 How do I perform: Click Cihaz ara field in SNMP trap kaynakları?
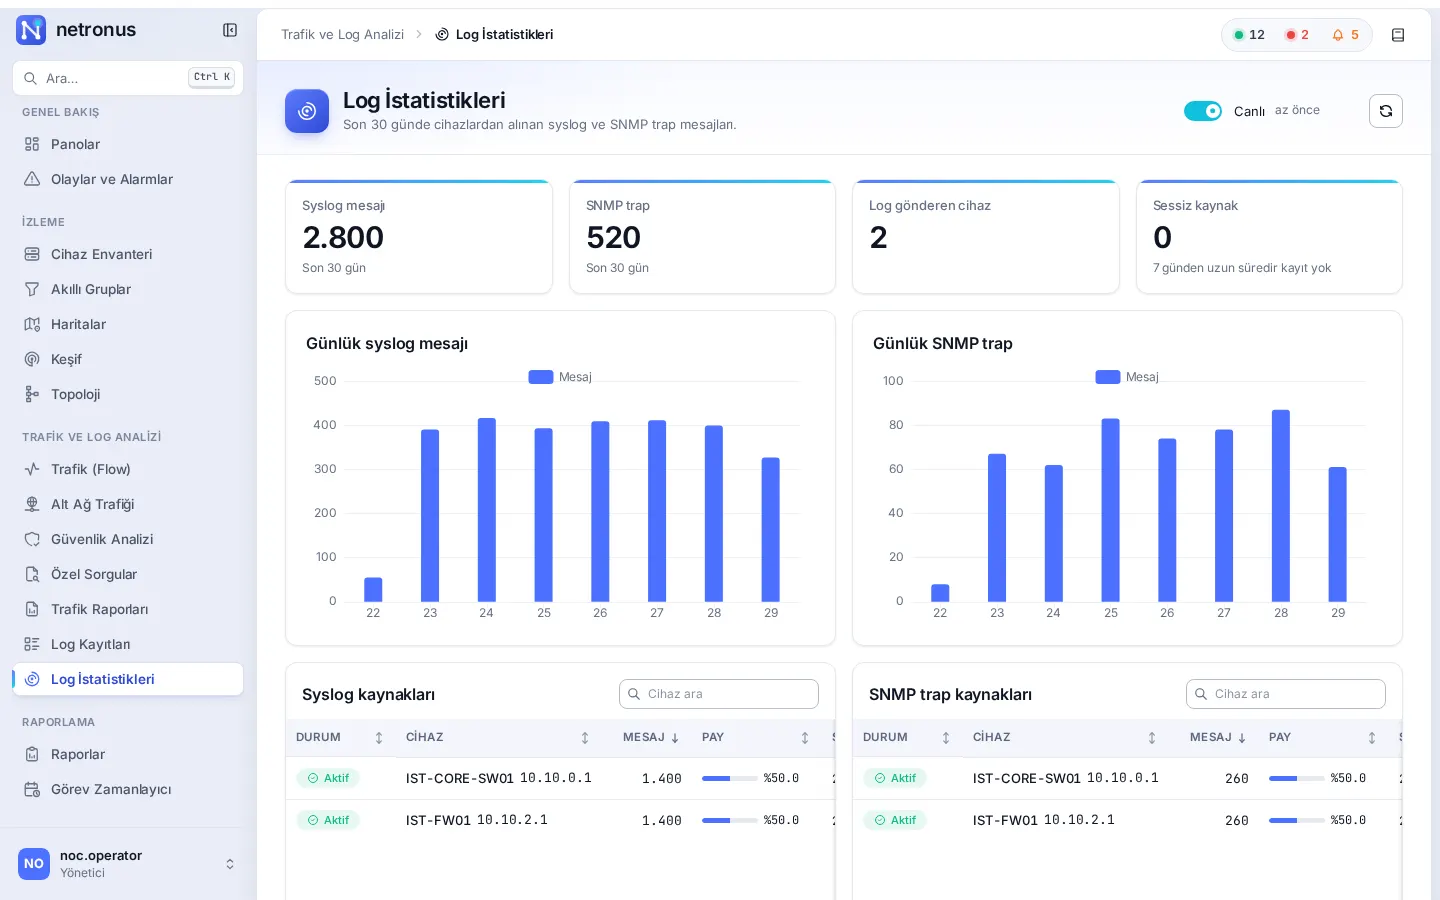(x=1286, y=694)
